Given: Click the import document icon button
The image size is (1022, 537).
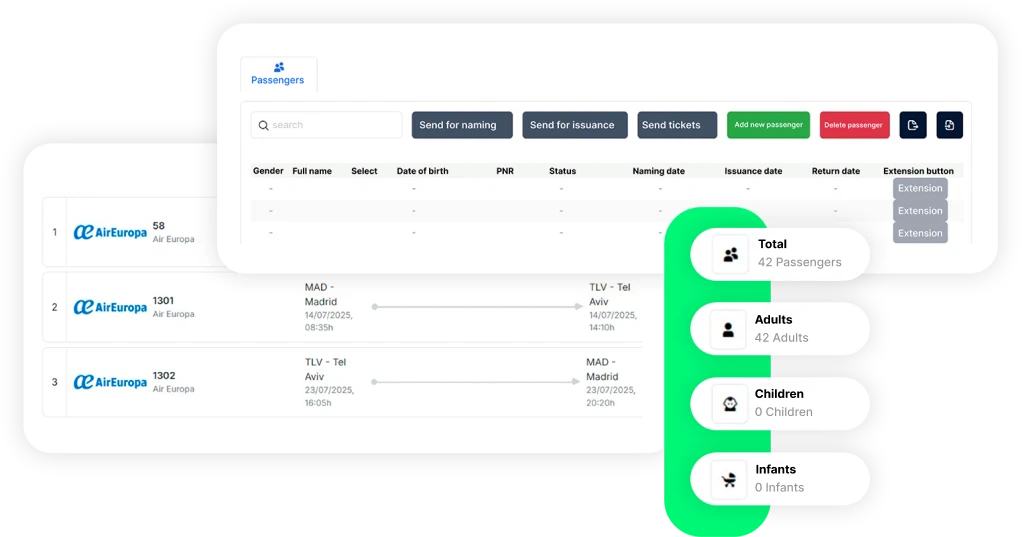Looking at the screenshot, I should (x=949, y=125).
